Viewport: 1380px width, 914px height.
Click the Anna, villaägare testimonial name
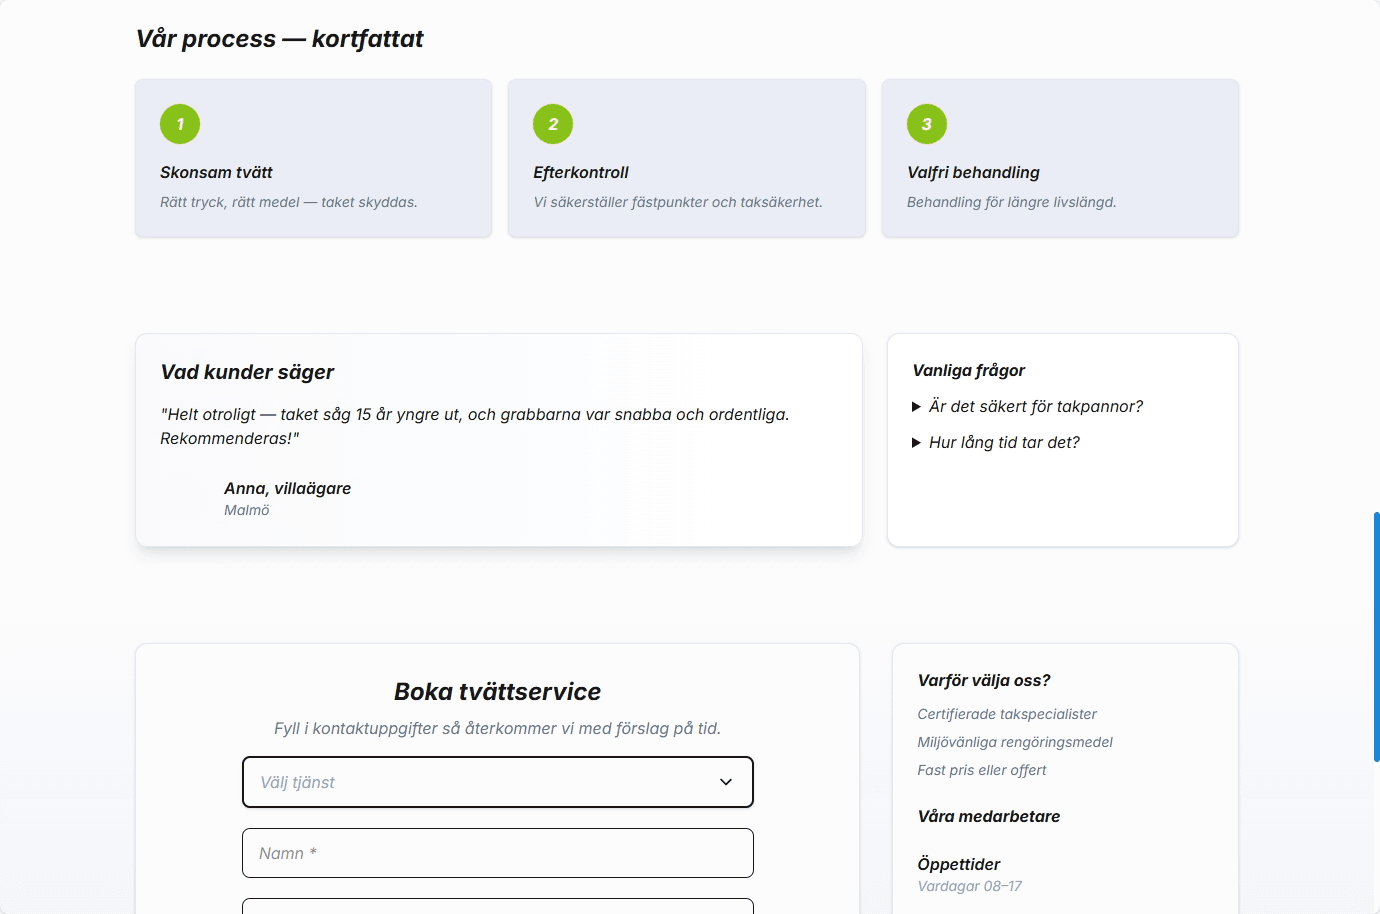pos(287,488)
